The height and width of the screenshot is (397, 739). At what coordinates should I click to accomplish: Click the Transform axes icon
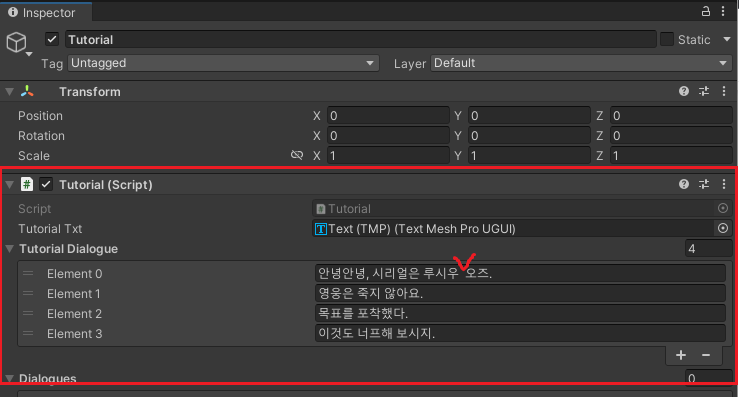[x=27, y=91]
